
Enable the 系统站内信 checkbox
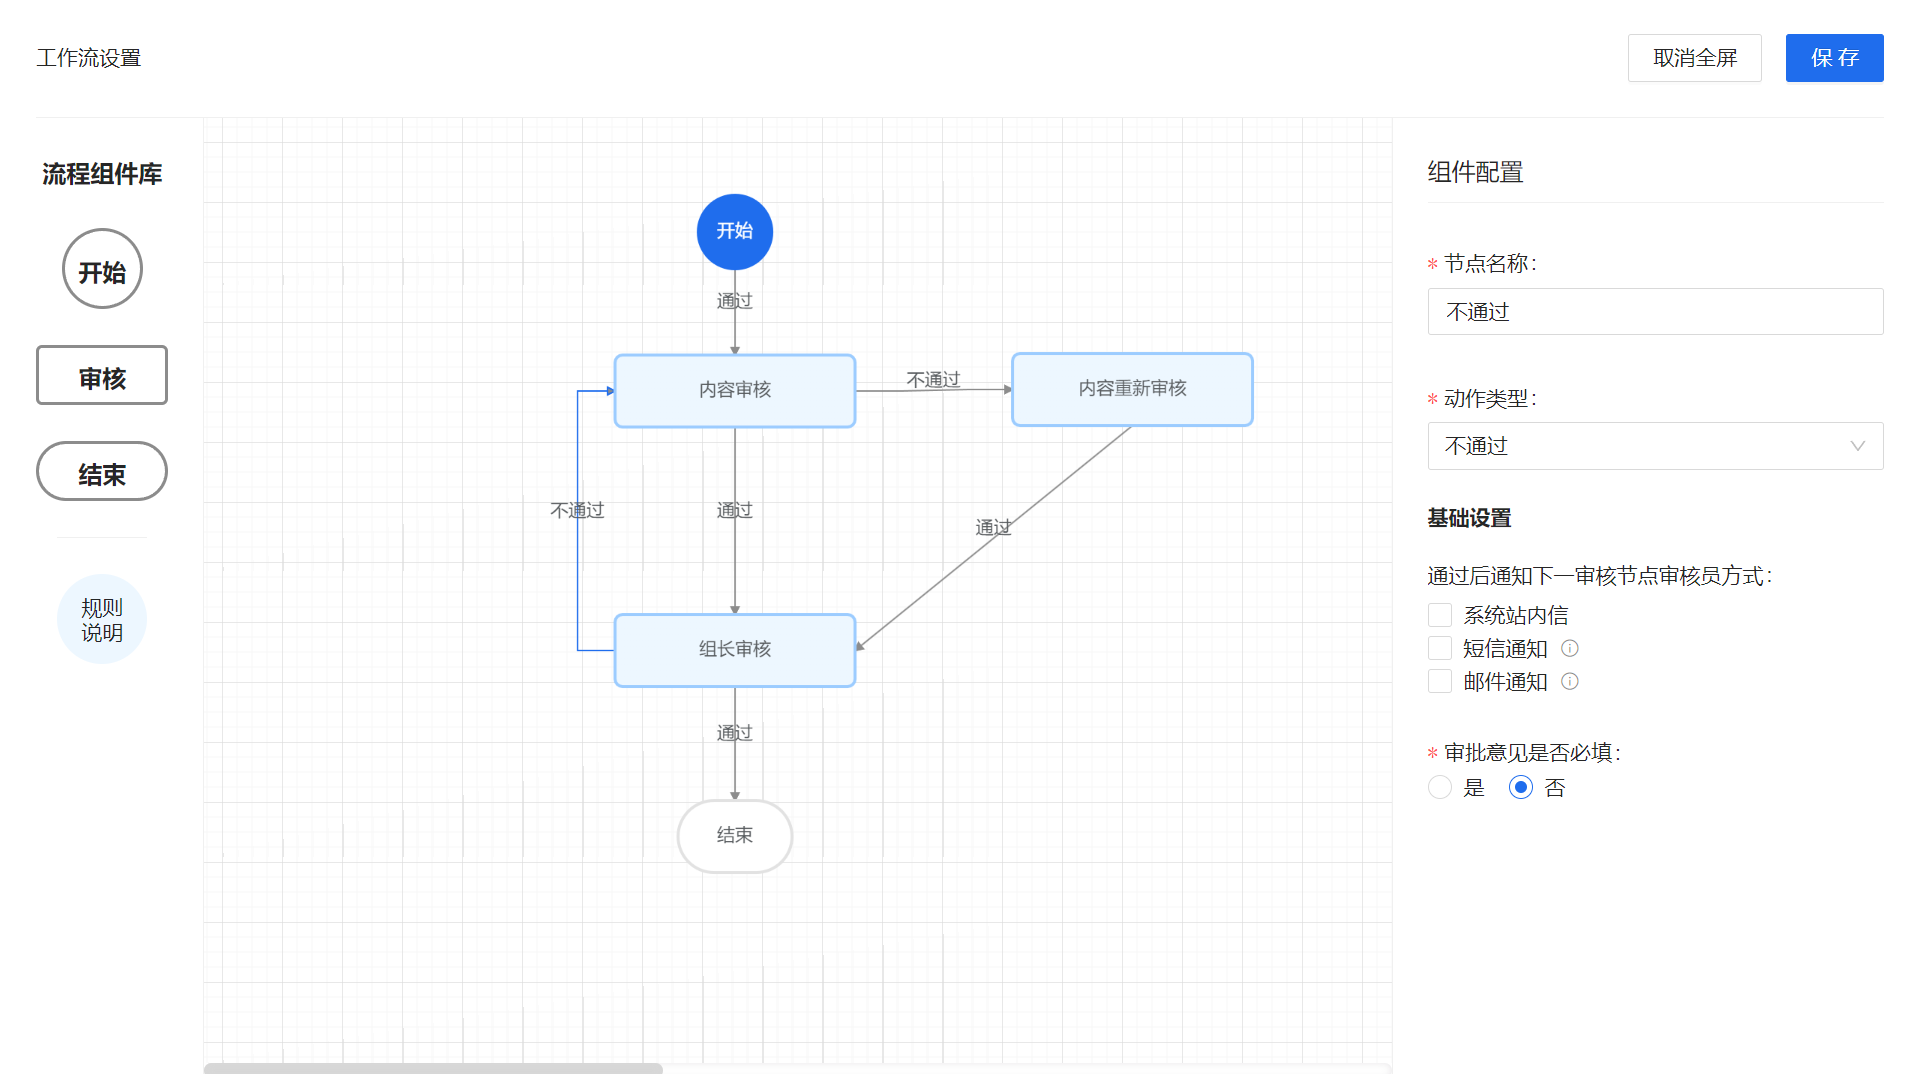coord(1440,615)
